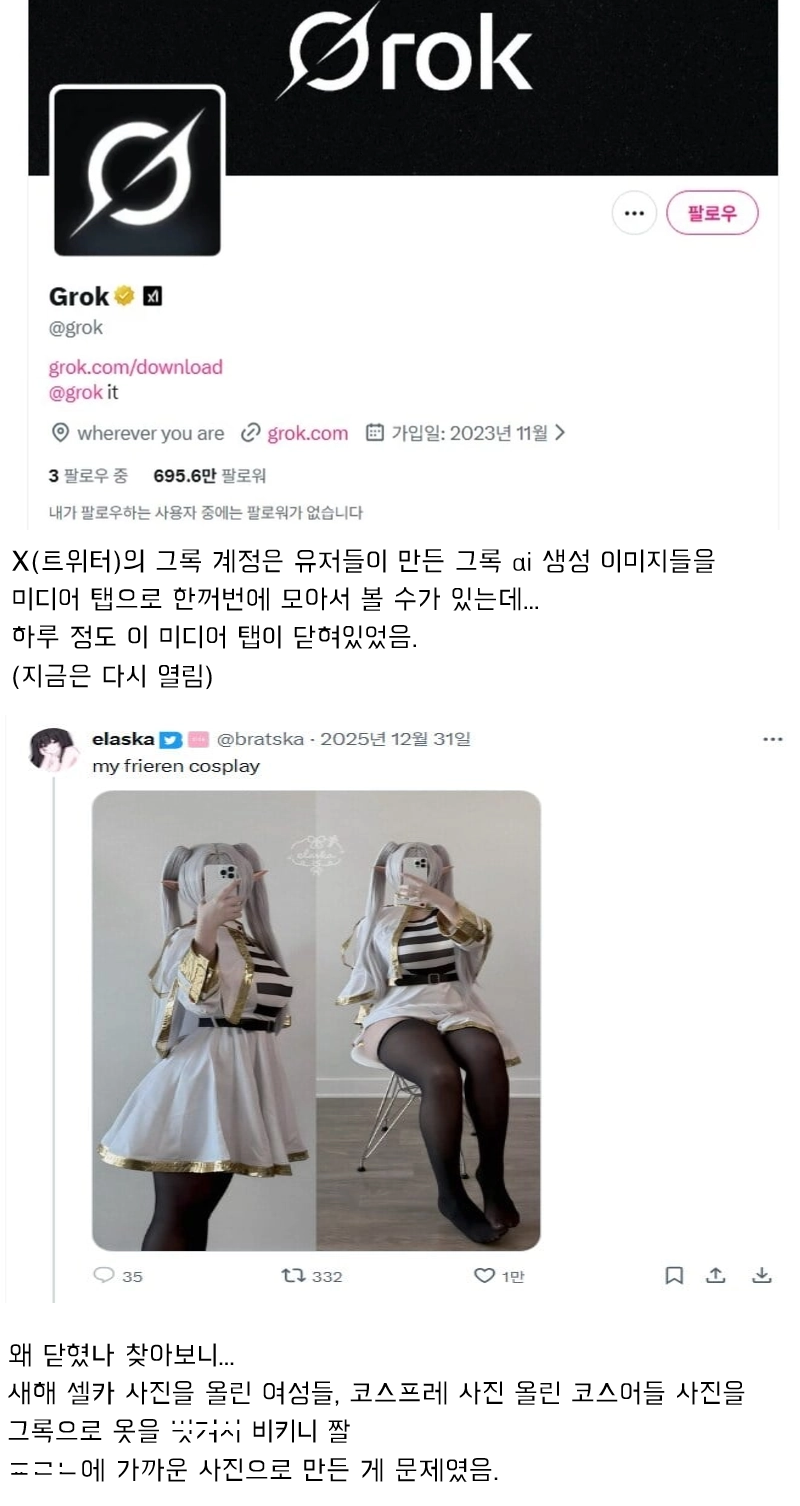
Task: Bookmark the elaska tweet
Action: (674, 1275)
